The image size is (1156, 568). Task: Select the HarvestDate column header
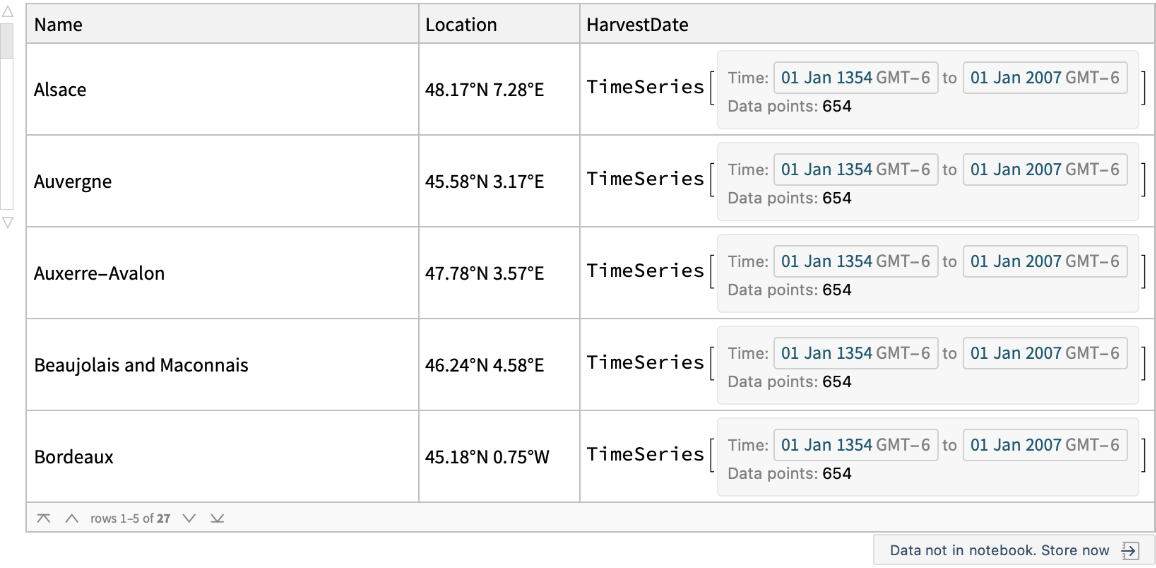point(638,25)
